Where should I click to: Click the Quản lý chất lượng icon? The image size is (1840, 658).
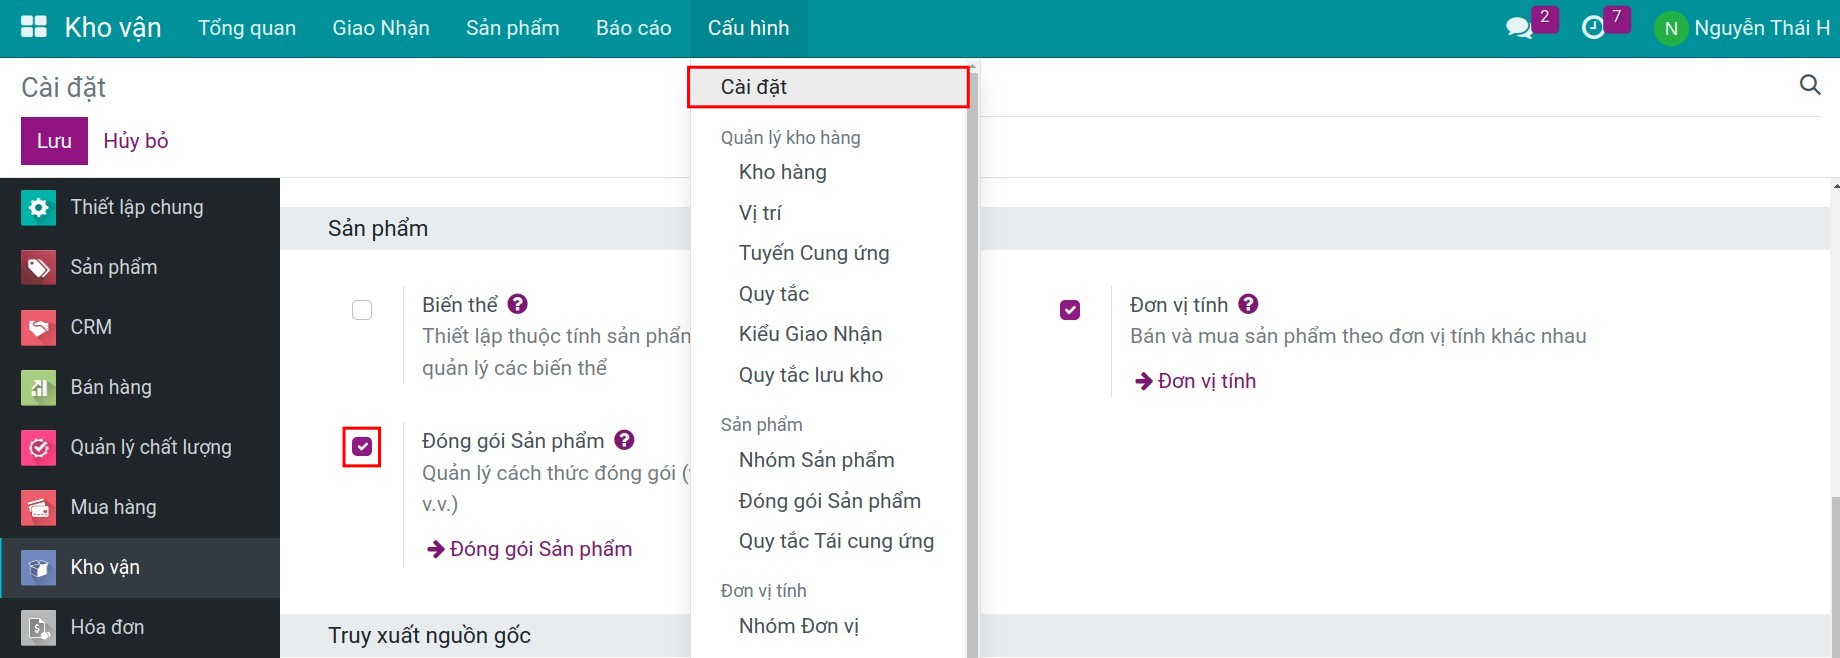tap(38, 448)
